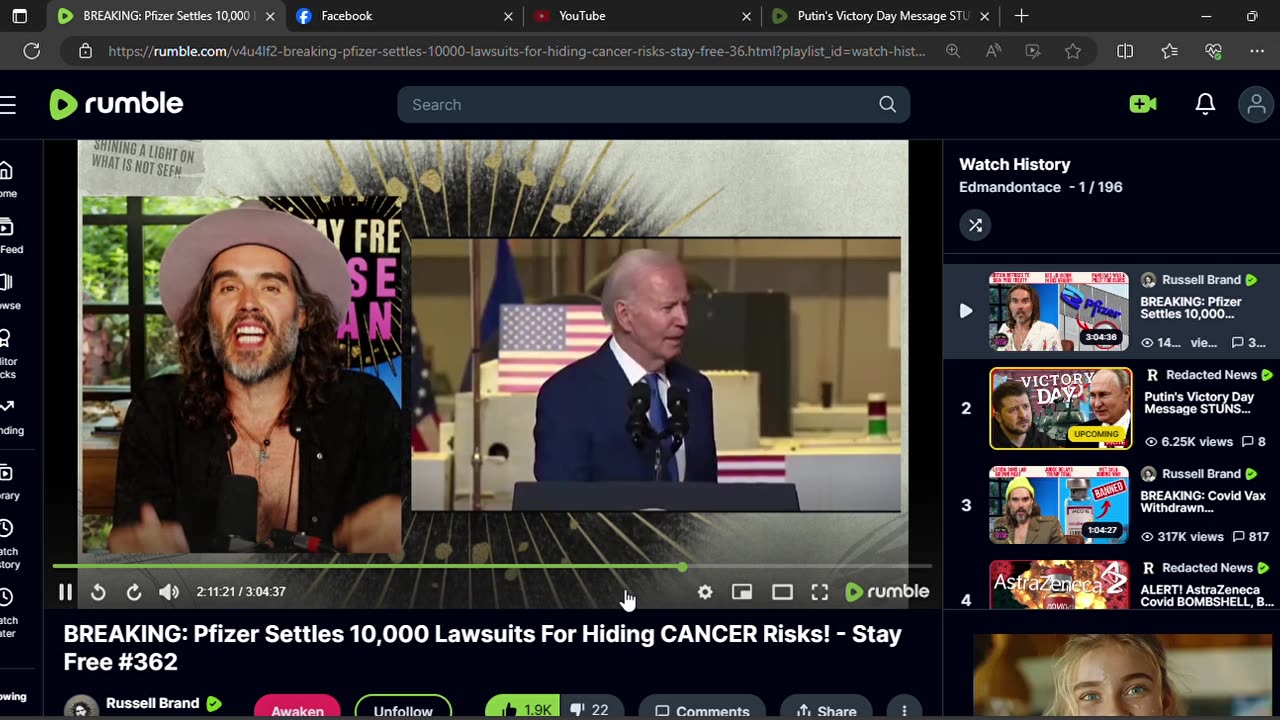1280x720 pixels.
Task: Toggle browser split screen
Action: tap(1125, 51)
